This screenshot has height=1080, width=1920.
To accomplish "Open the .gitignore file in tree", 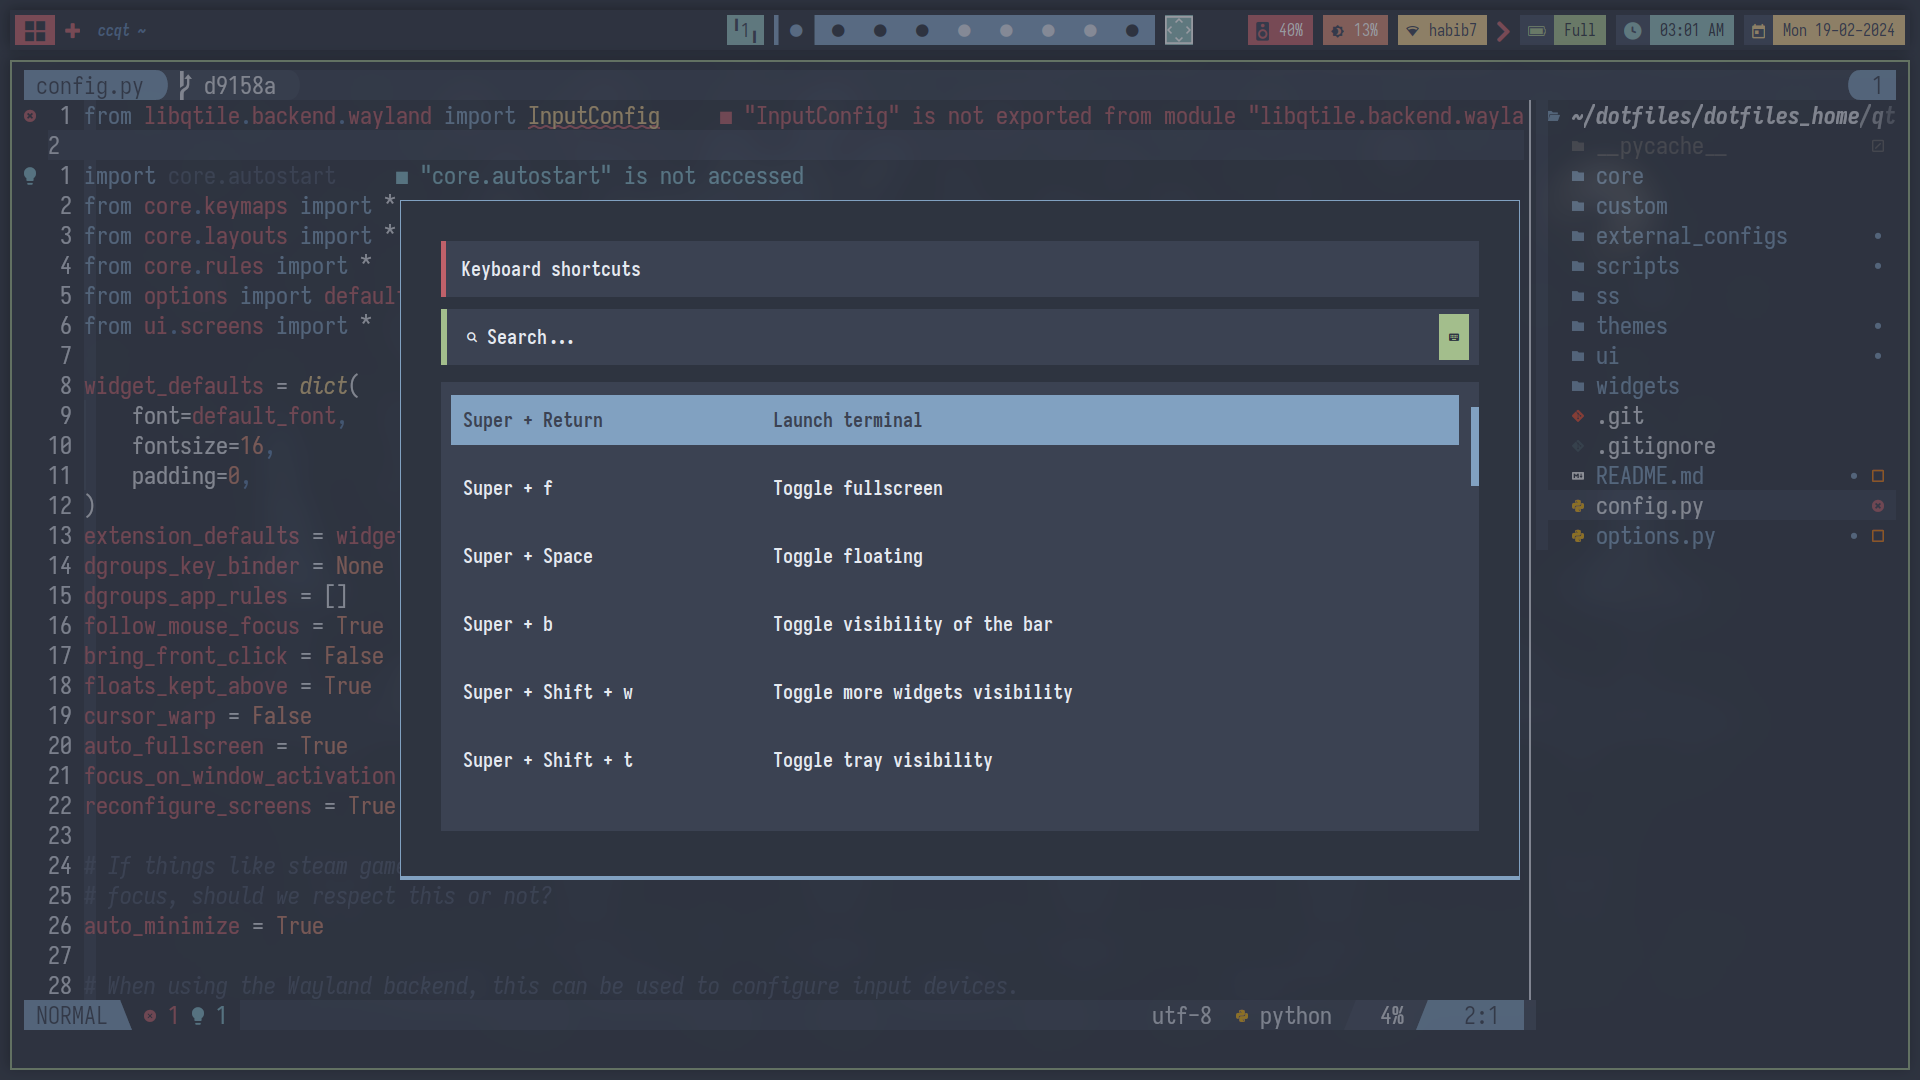I will click(x=1655, y=446).
